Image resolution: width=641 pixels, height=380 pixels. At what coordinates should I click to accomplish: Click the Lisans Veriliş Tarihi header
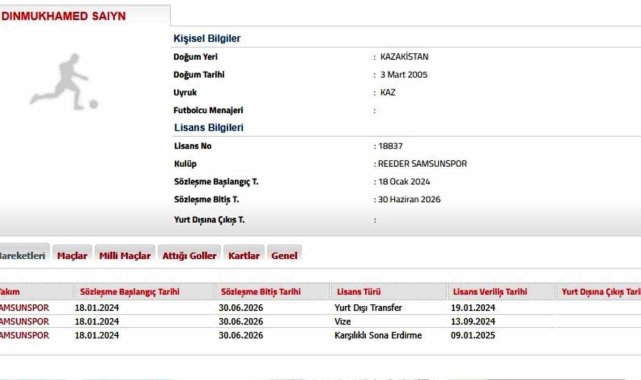490,292
